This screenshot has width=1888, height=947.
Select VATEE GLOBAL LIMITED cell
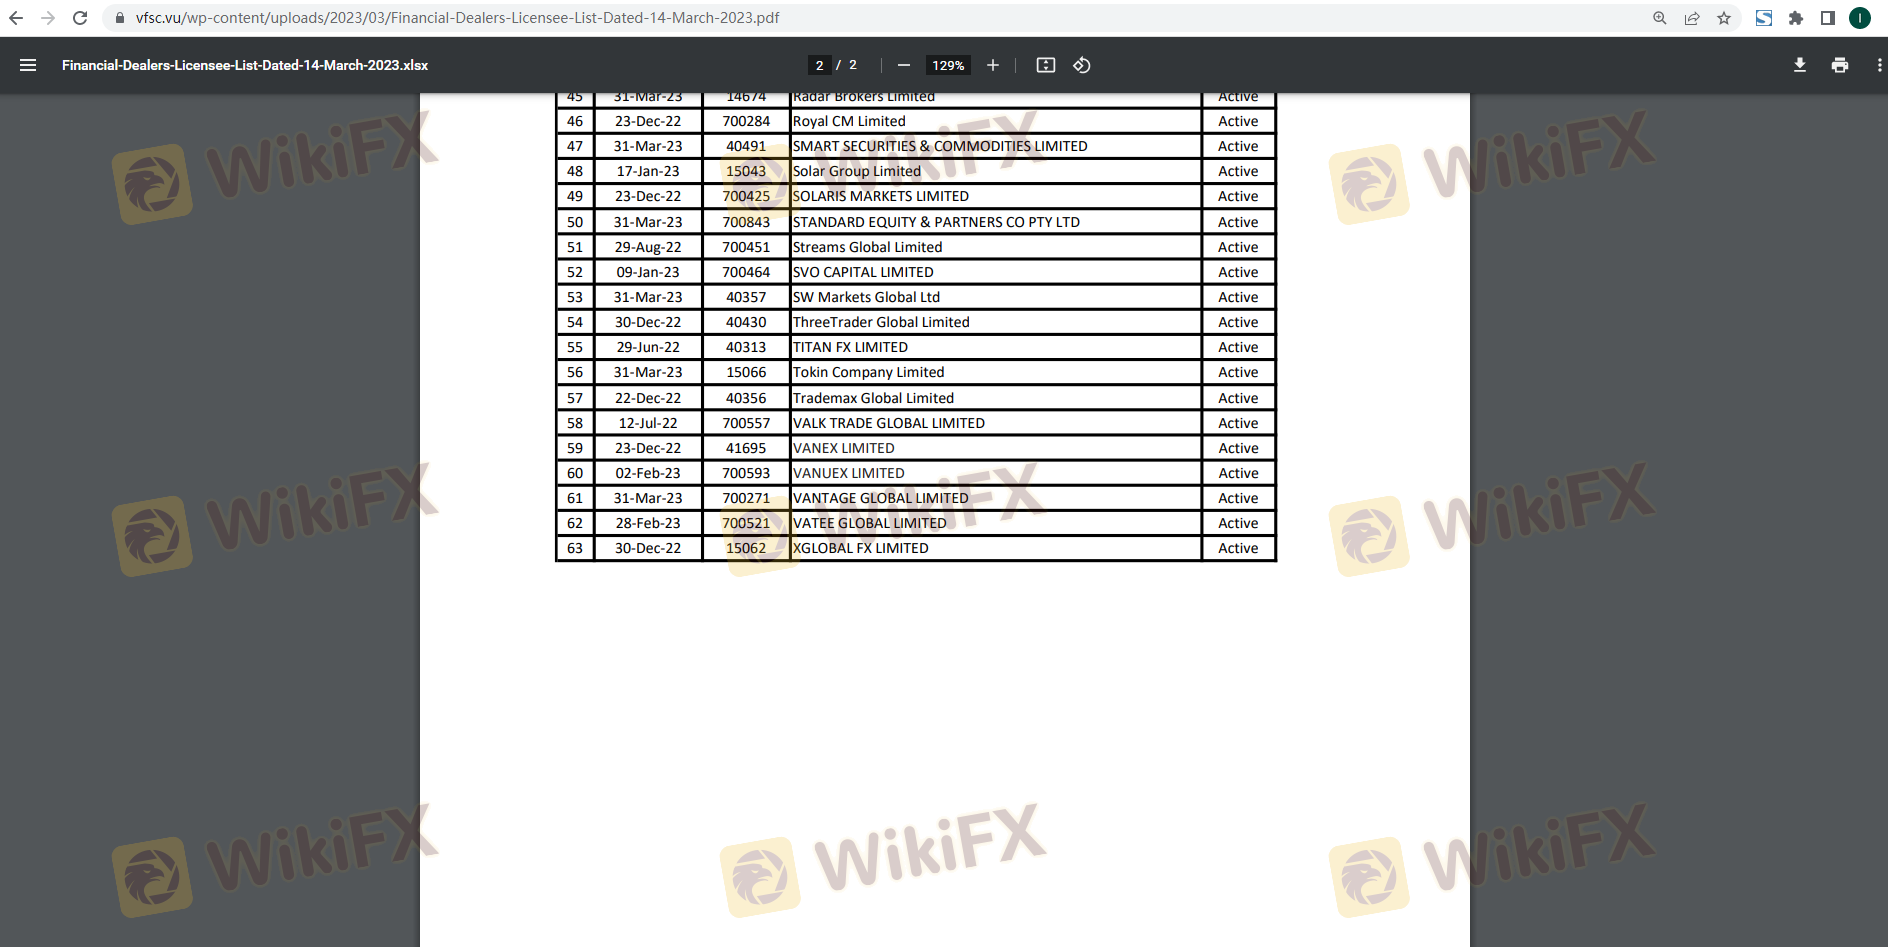pyautogui.click(x=870, y=523)
